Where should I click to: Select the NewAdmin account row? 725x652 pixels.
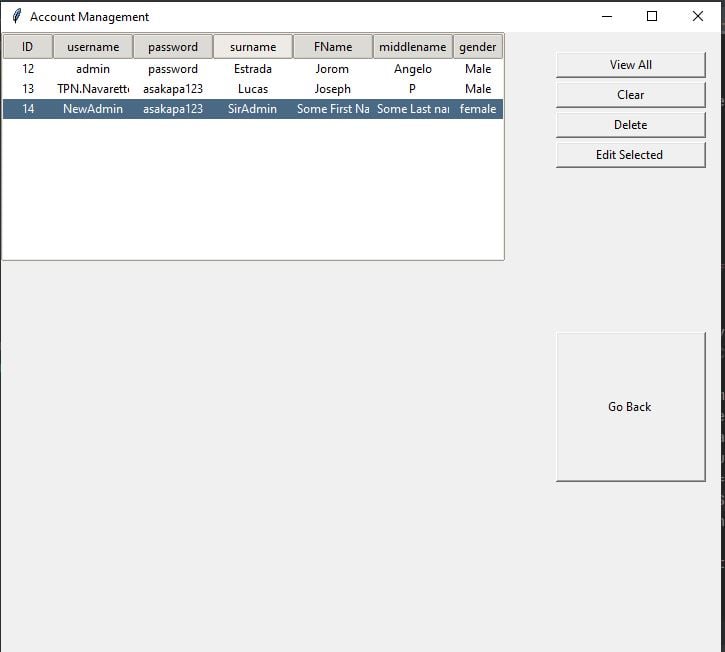pos(93,109)
